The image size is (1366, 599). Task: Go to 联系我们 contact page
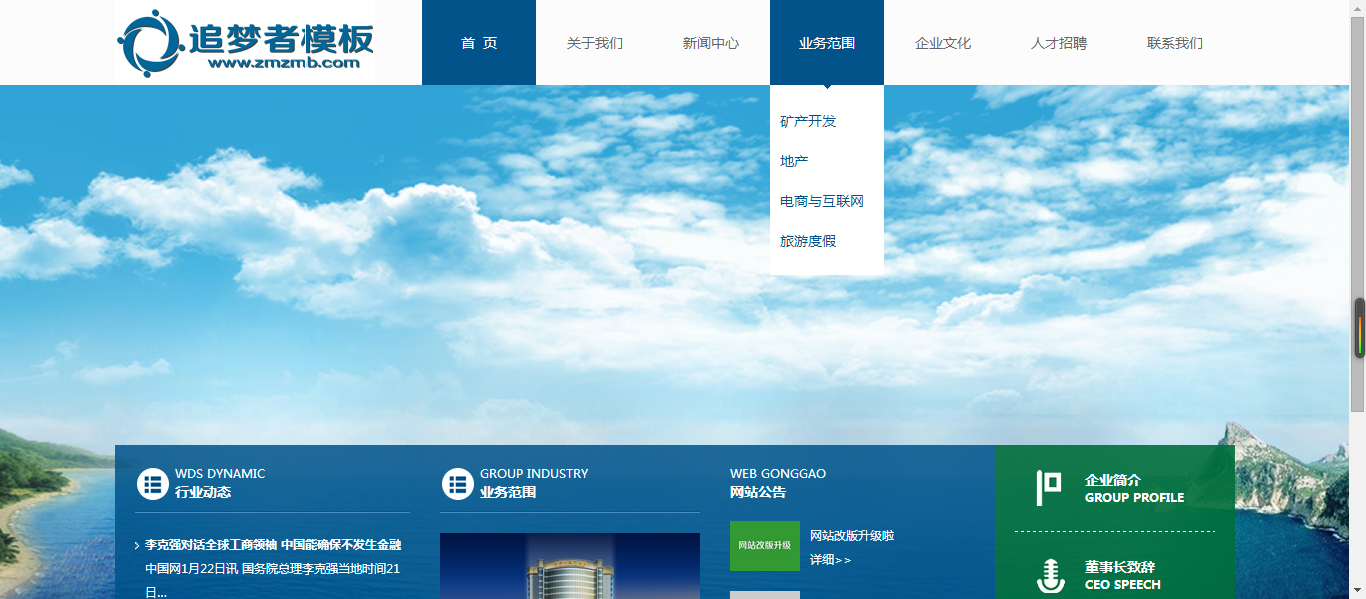click(x=1175, y=43)
